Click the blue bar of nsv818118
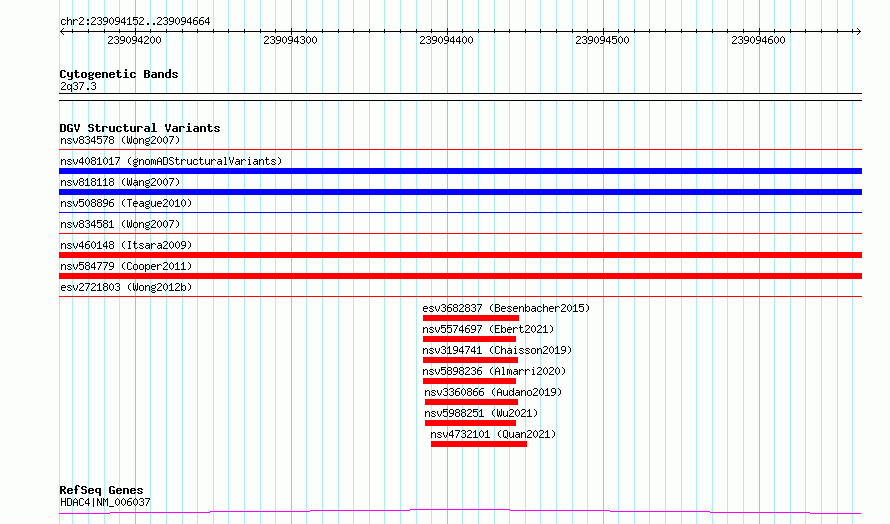890x524 pixels. (x=460, y=192)
